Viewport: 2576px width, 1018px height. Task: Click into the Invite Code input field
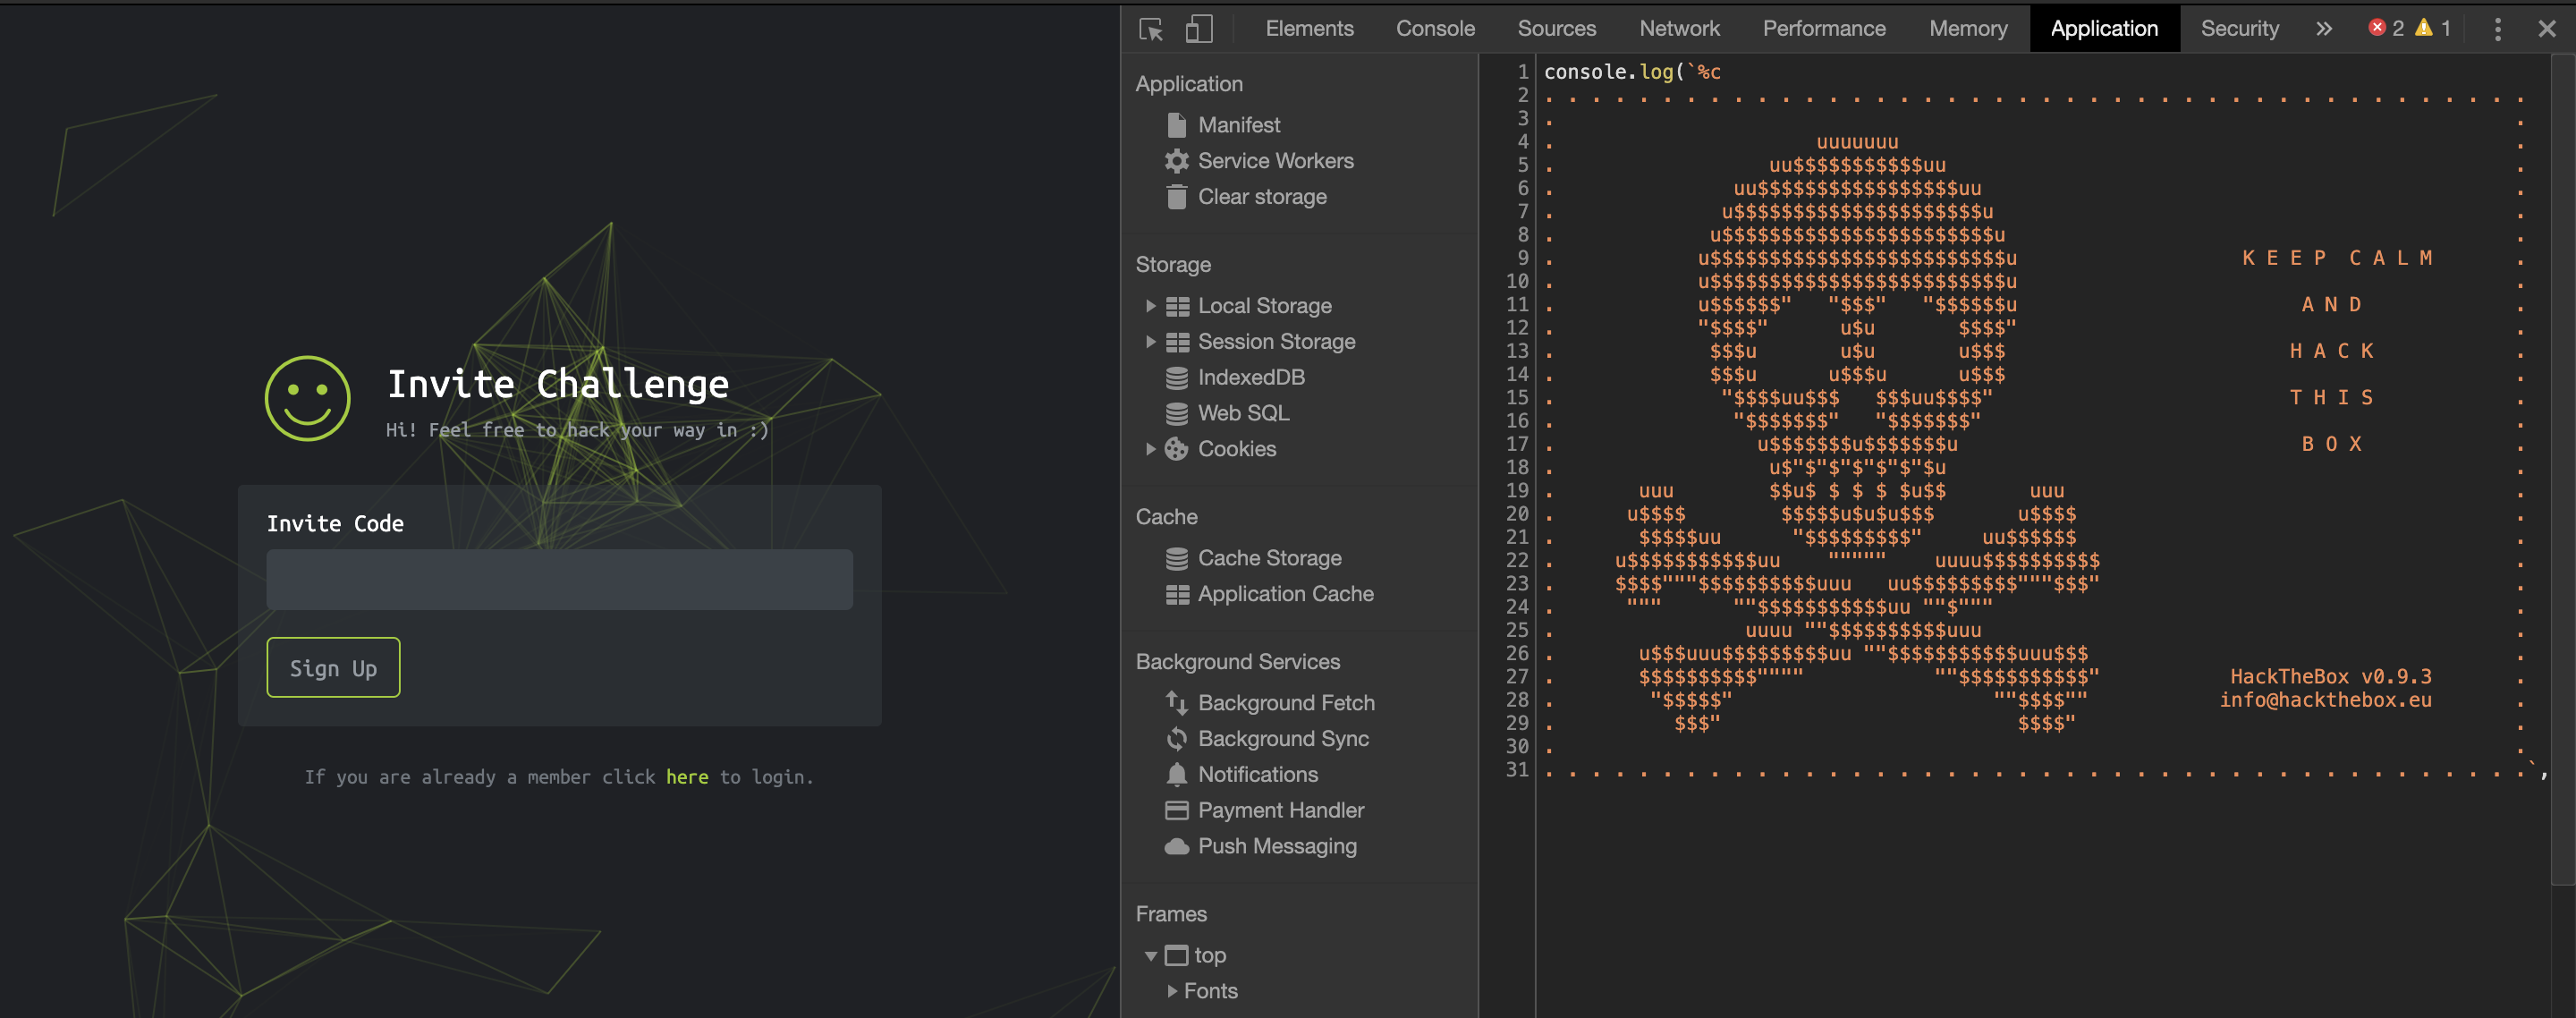(x=559, y=579)
